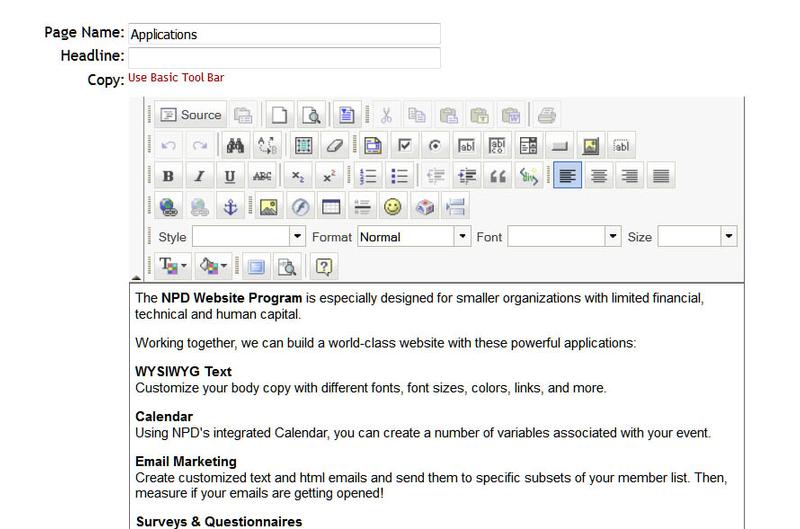Toggle Bold formatting

pos(168,176)
